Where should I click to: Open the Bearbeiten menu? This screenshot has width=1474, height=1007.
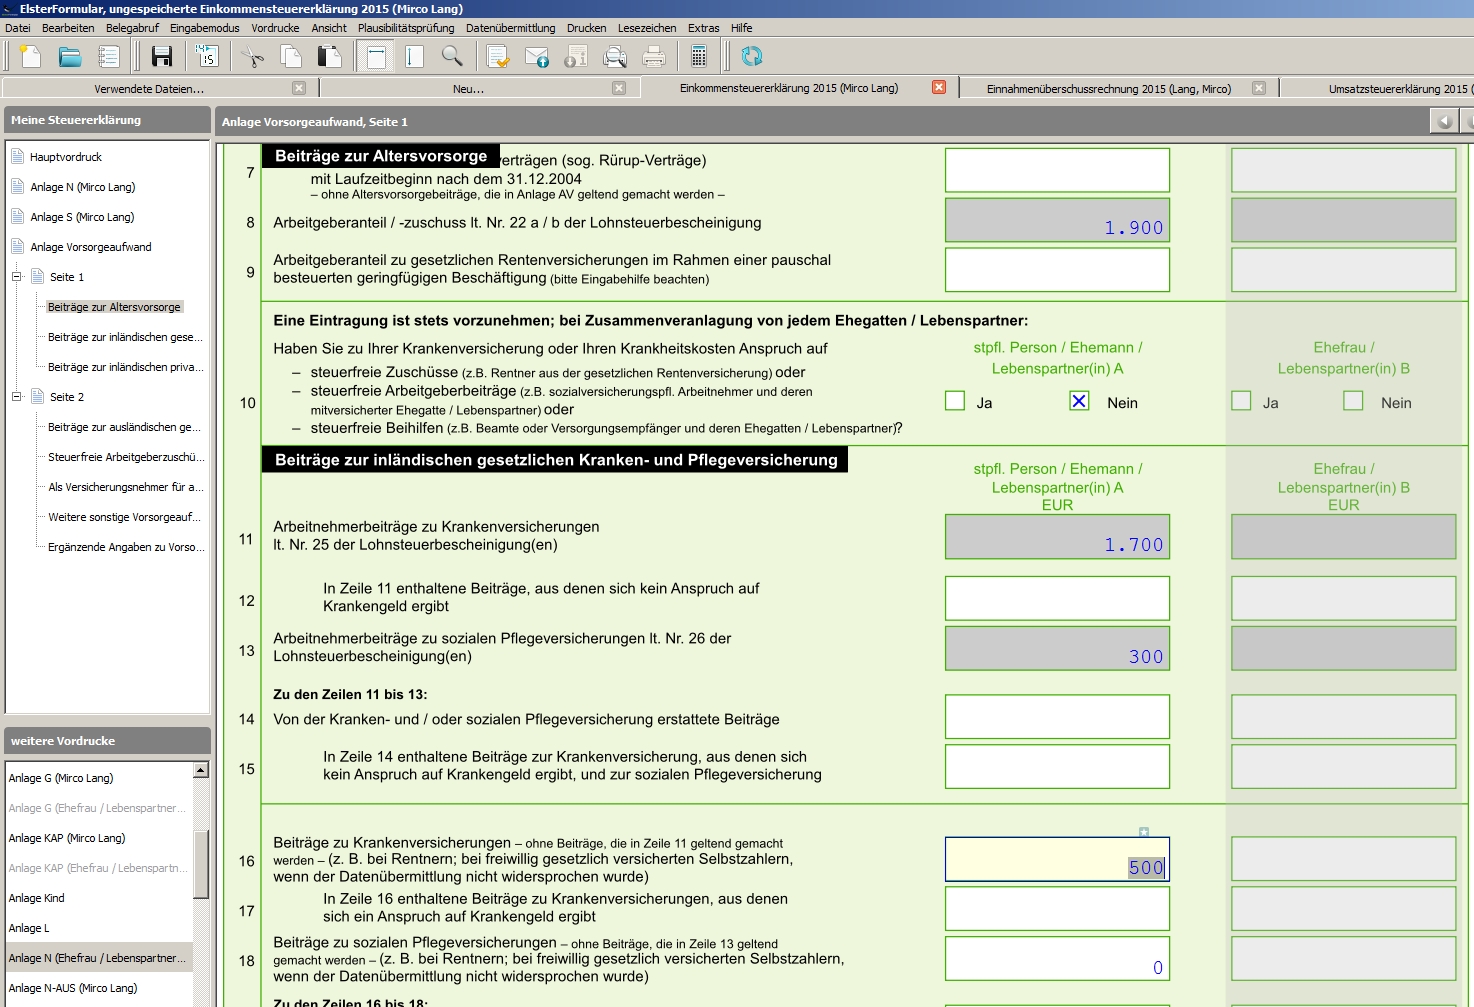(x=68, y=28)
